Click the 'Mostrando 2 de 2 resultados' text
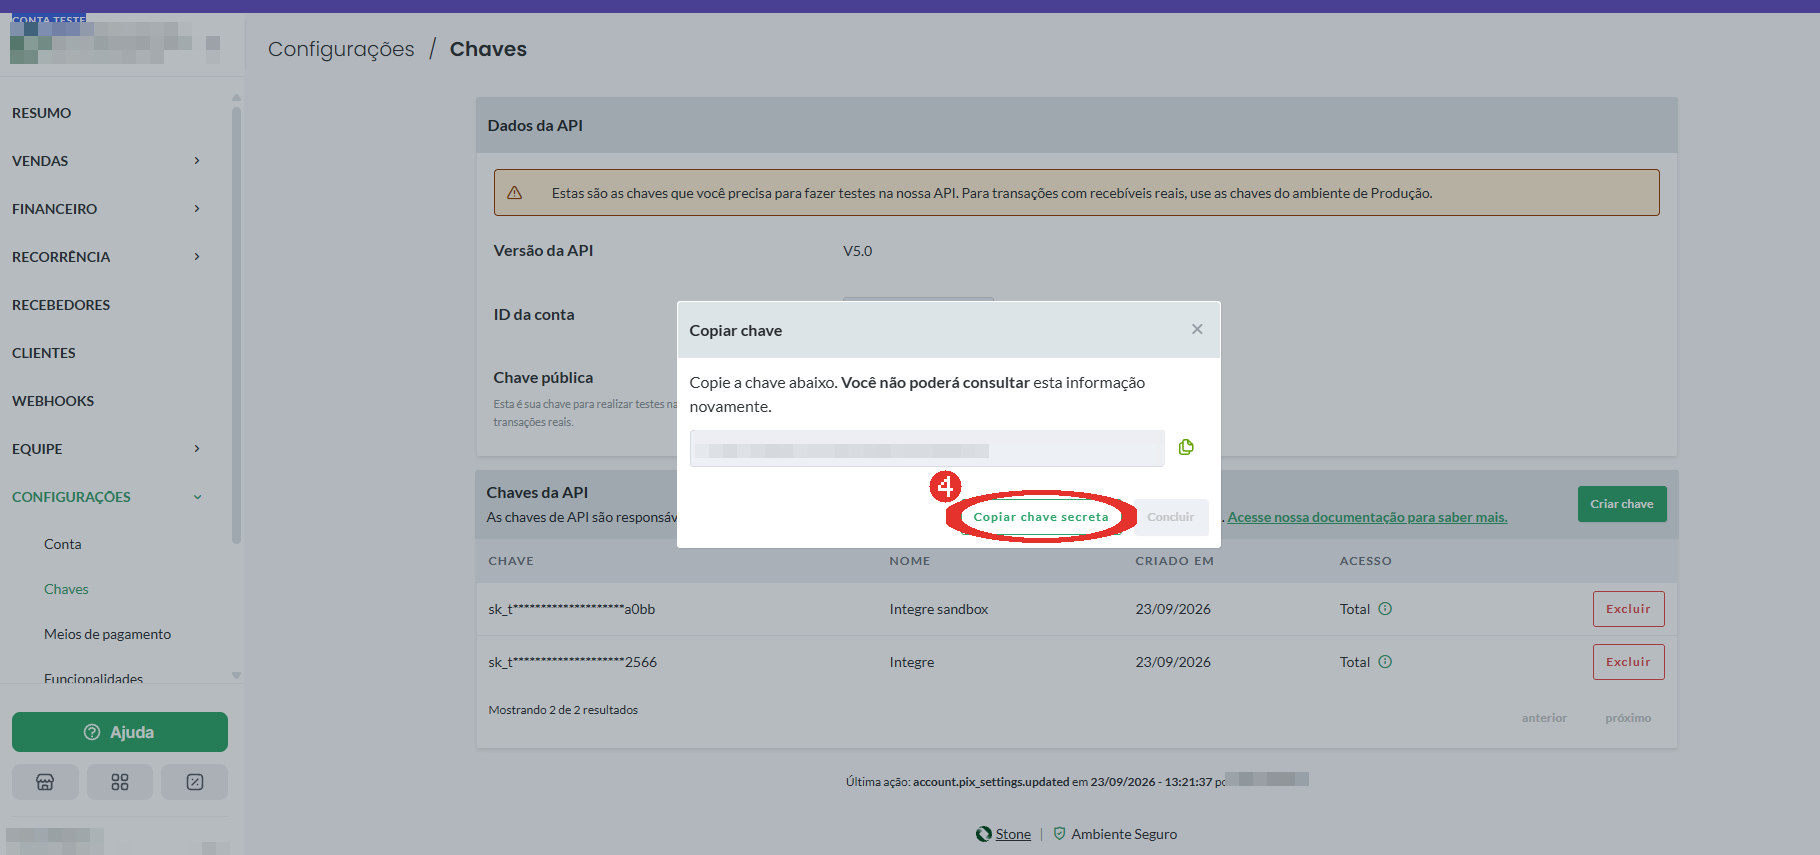Image resolution: width=1820 pixels, height=855 pixels. click(563, 710)
